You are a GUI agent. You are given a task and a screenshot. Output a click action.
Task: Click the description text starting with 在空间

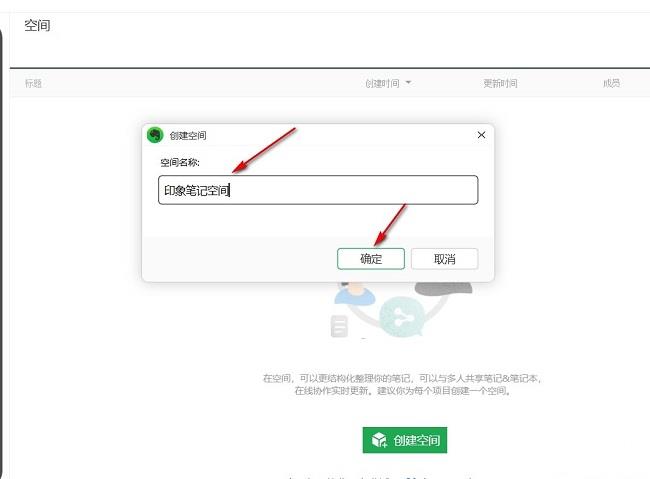[x=402, y=378]
